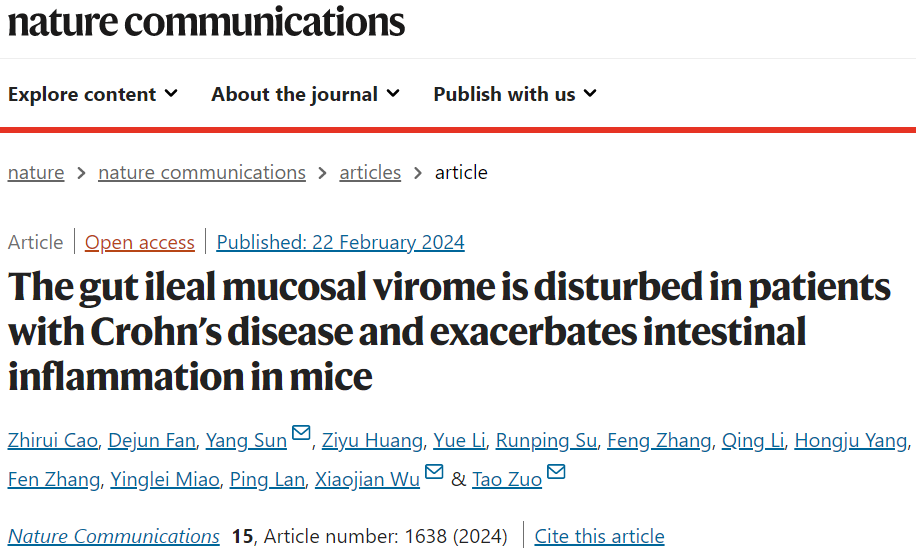Screen dimensions: 916x553
Task: Open the About the journal menu
Action: point(306,94)
